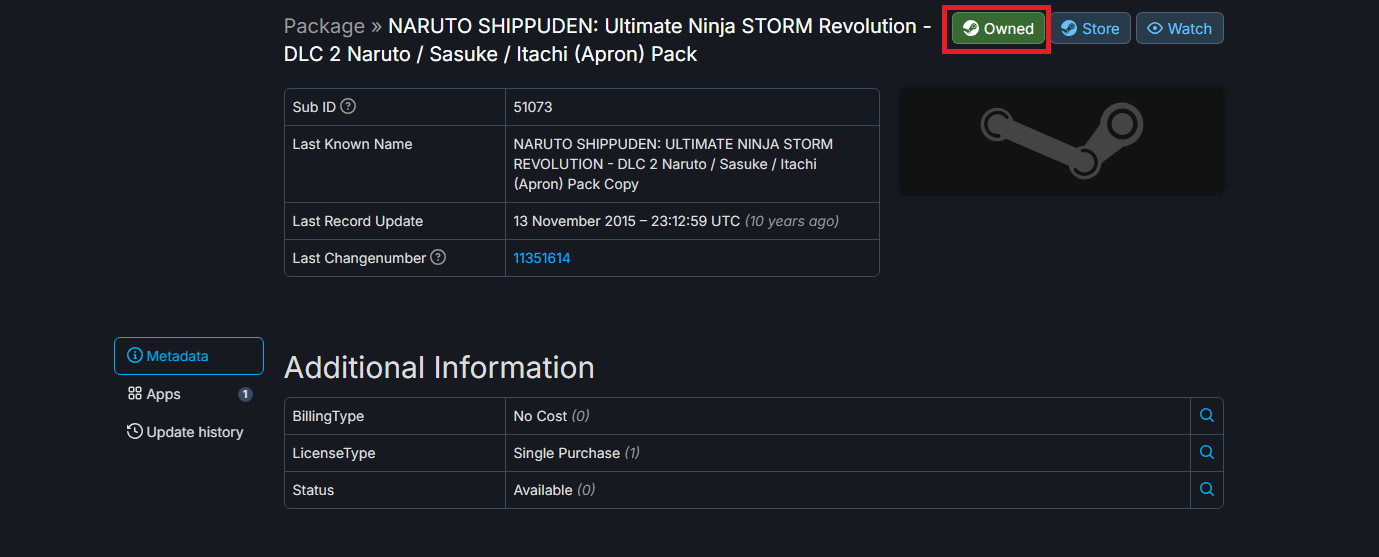Click the Package breadcrumb link

pyautogui.click(x=324, y=26)
